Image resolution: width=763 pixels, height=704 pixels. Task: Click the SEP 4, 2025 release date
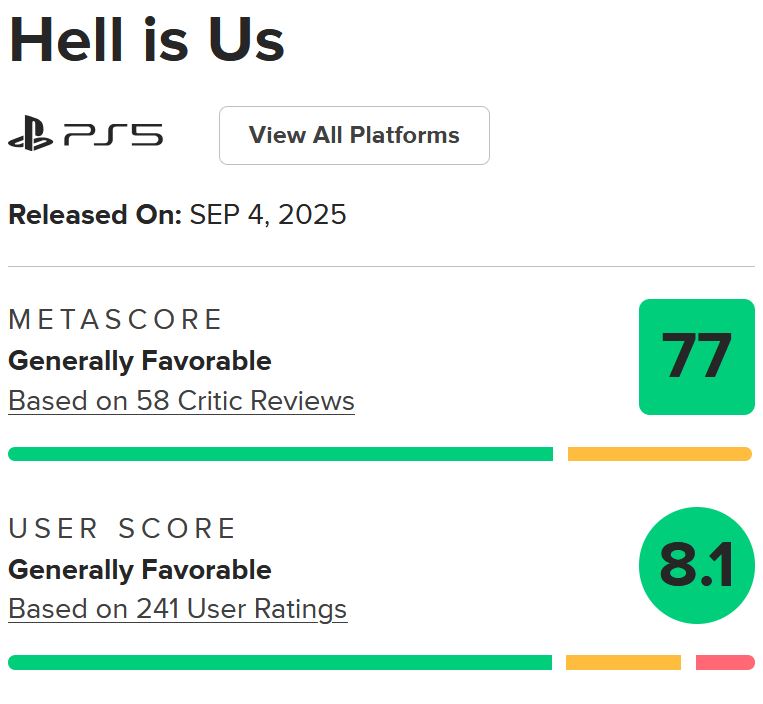pos(268,214)
